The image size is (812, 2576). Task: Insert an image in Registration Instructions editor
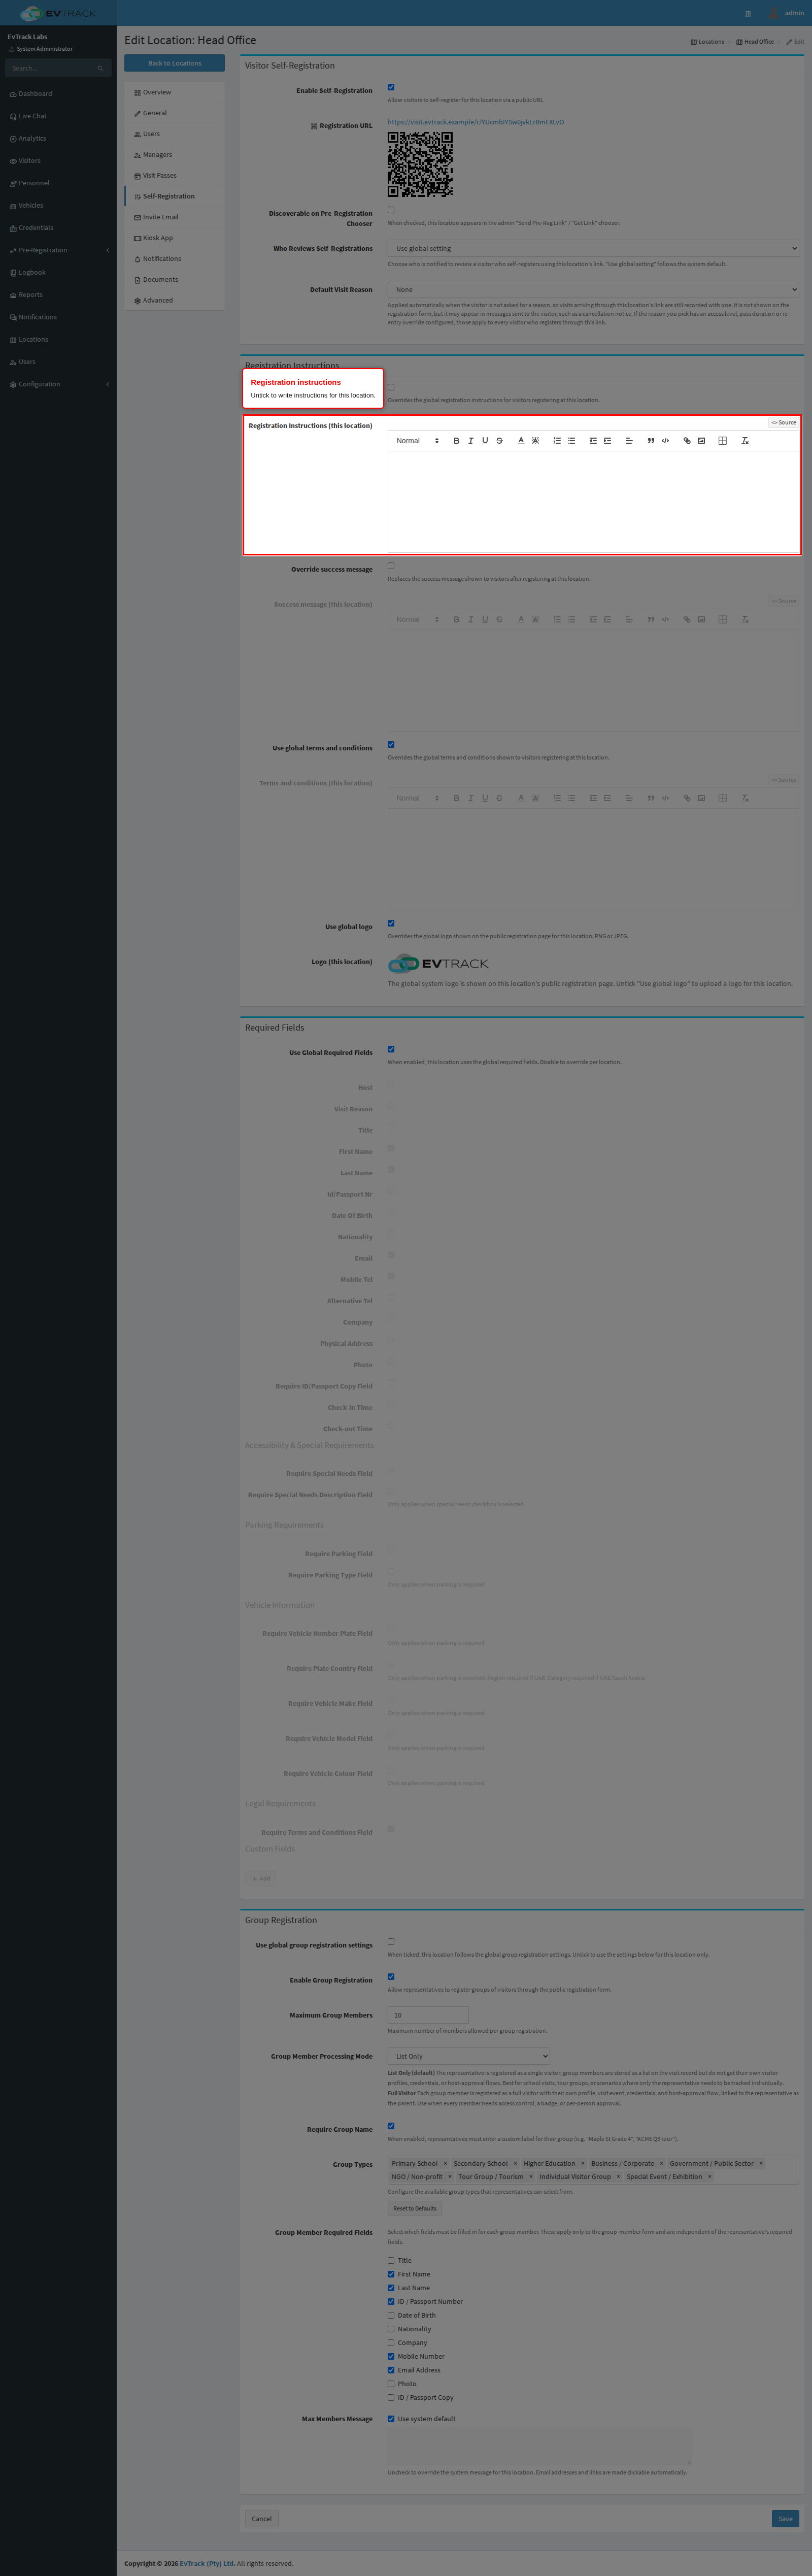coord(701,441)
